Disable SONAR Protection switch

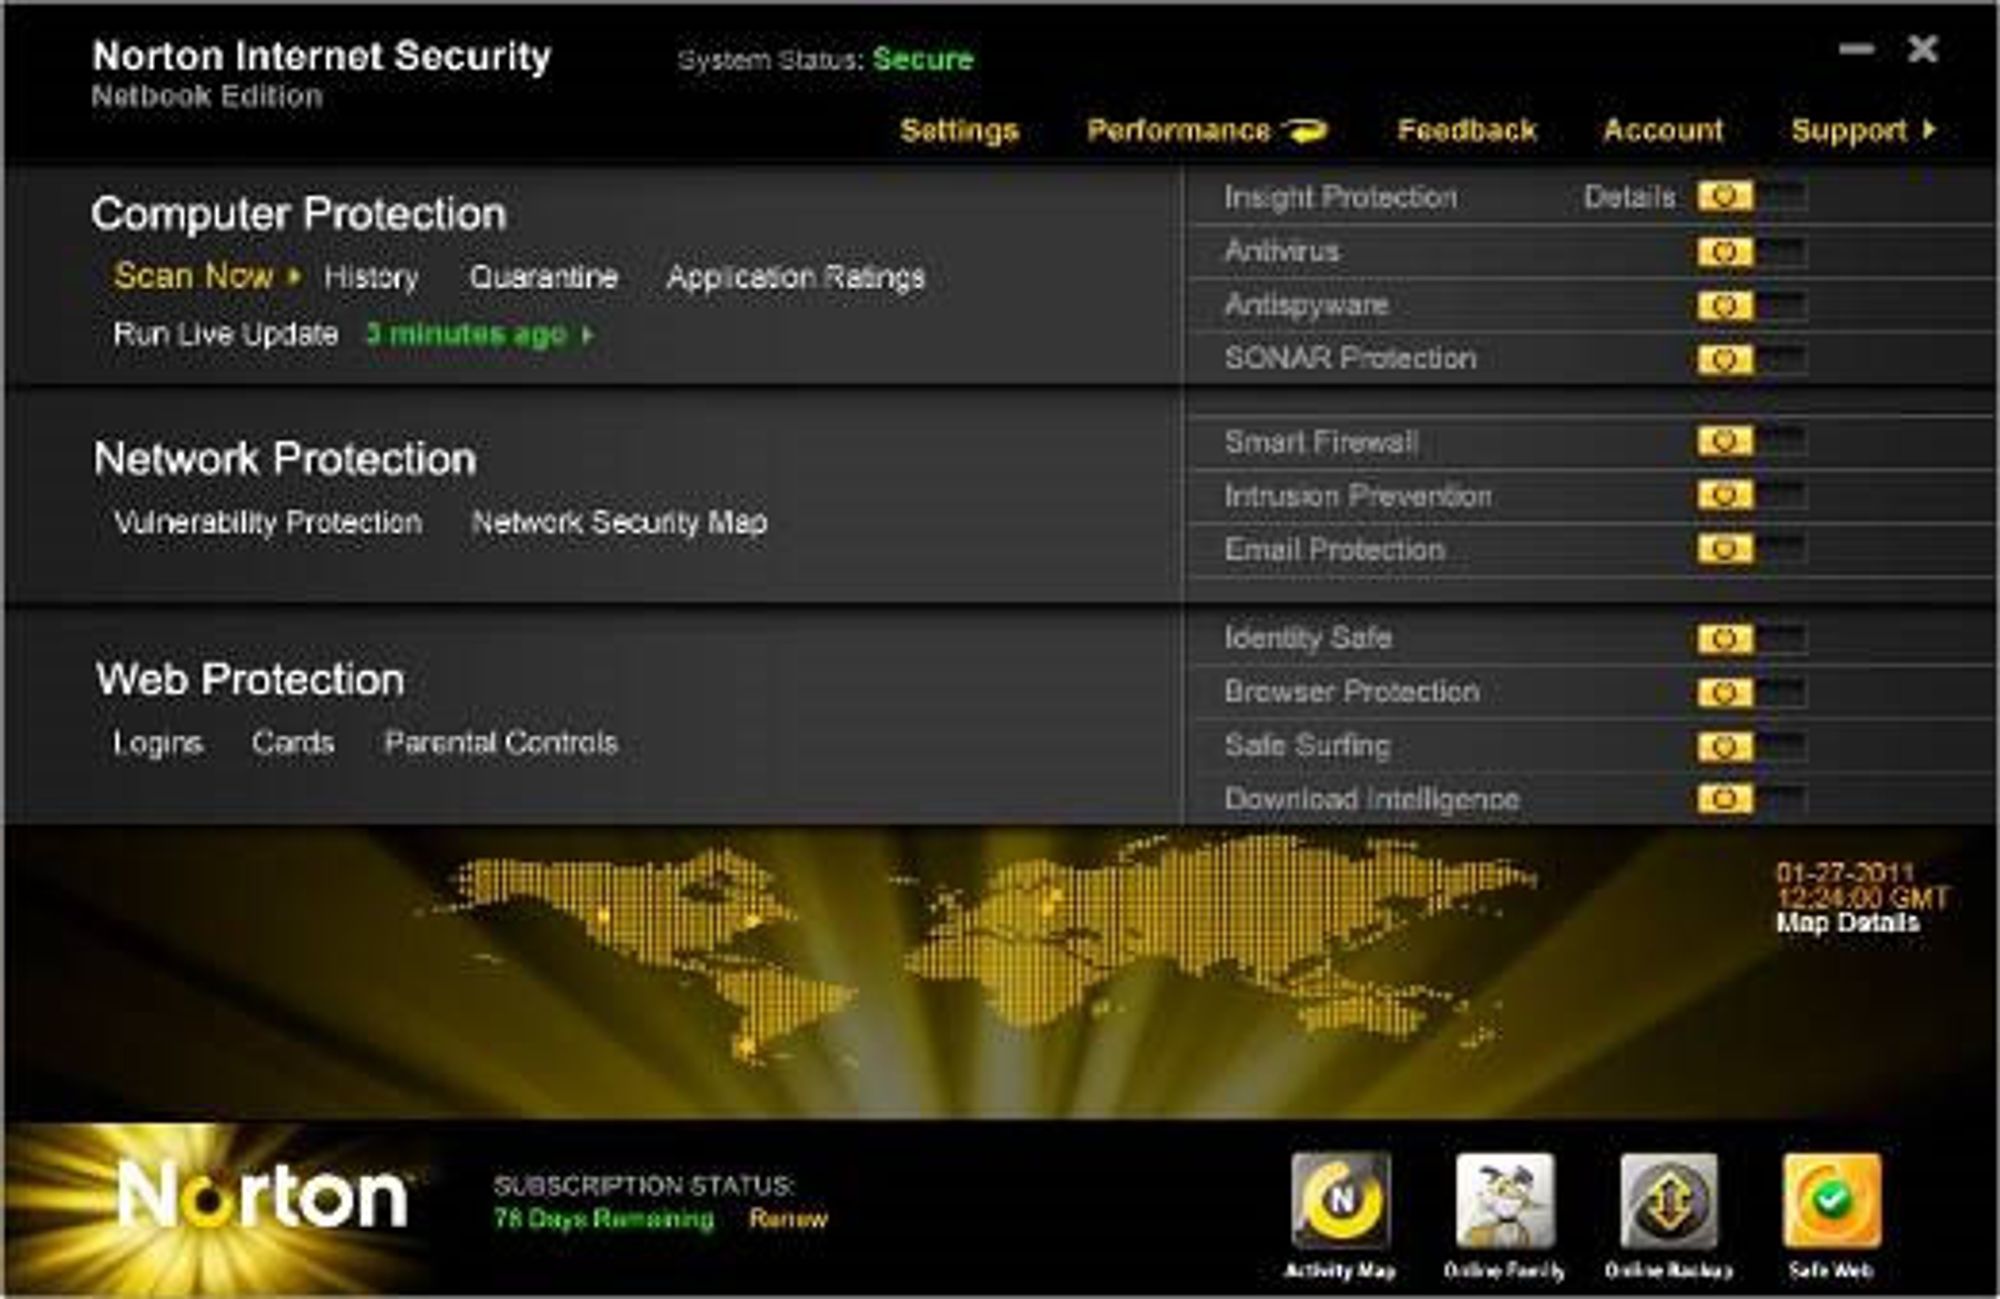tap(1752, 359)
